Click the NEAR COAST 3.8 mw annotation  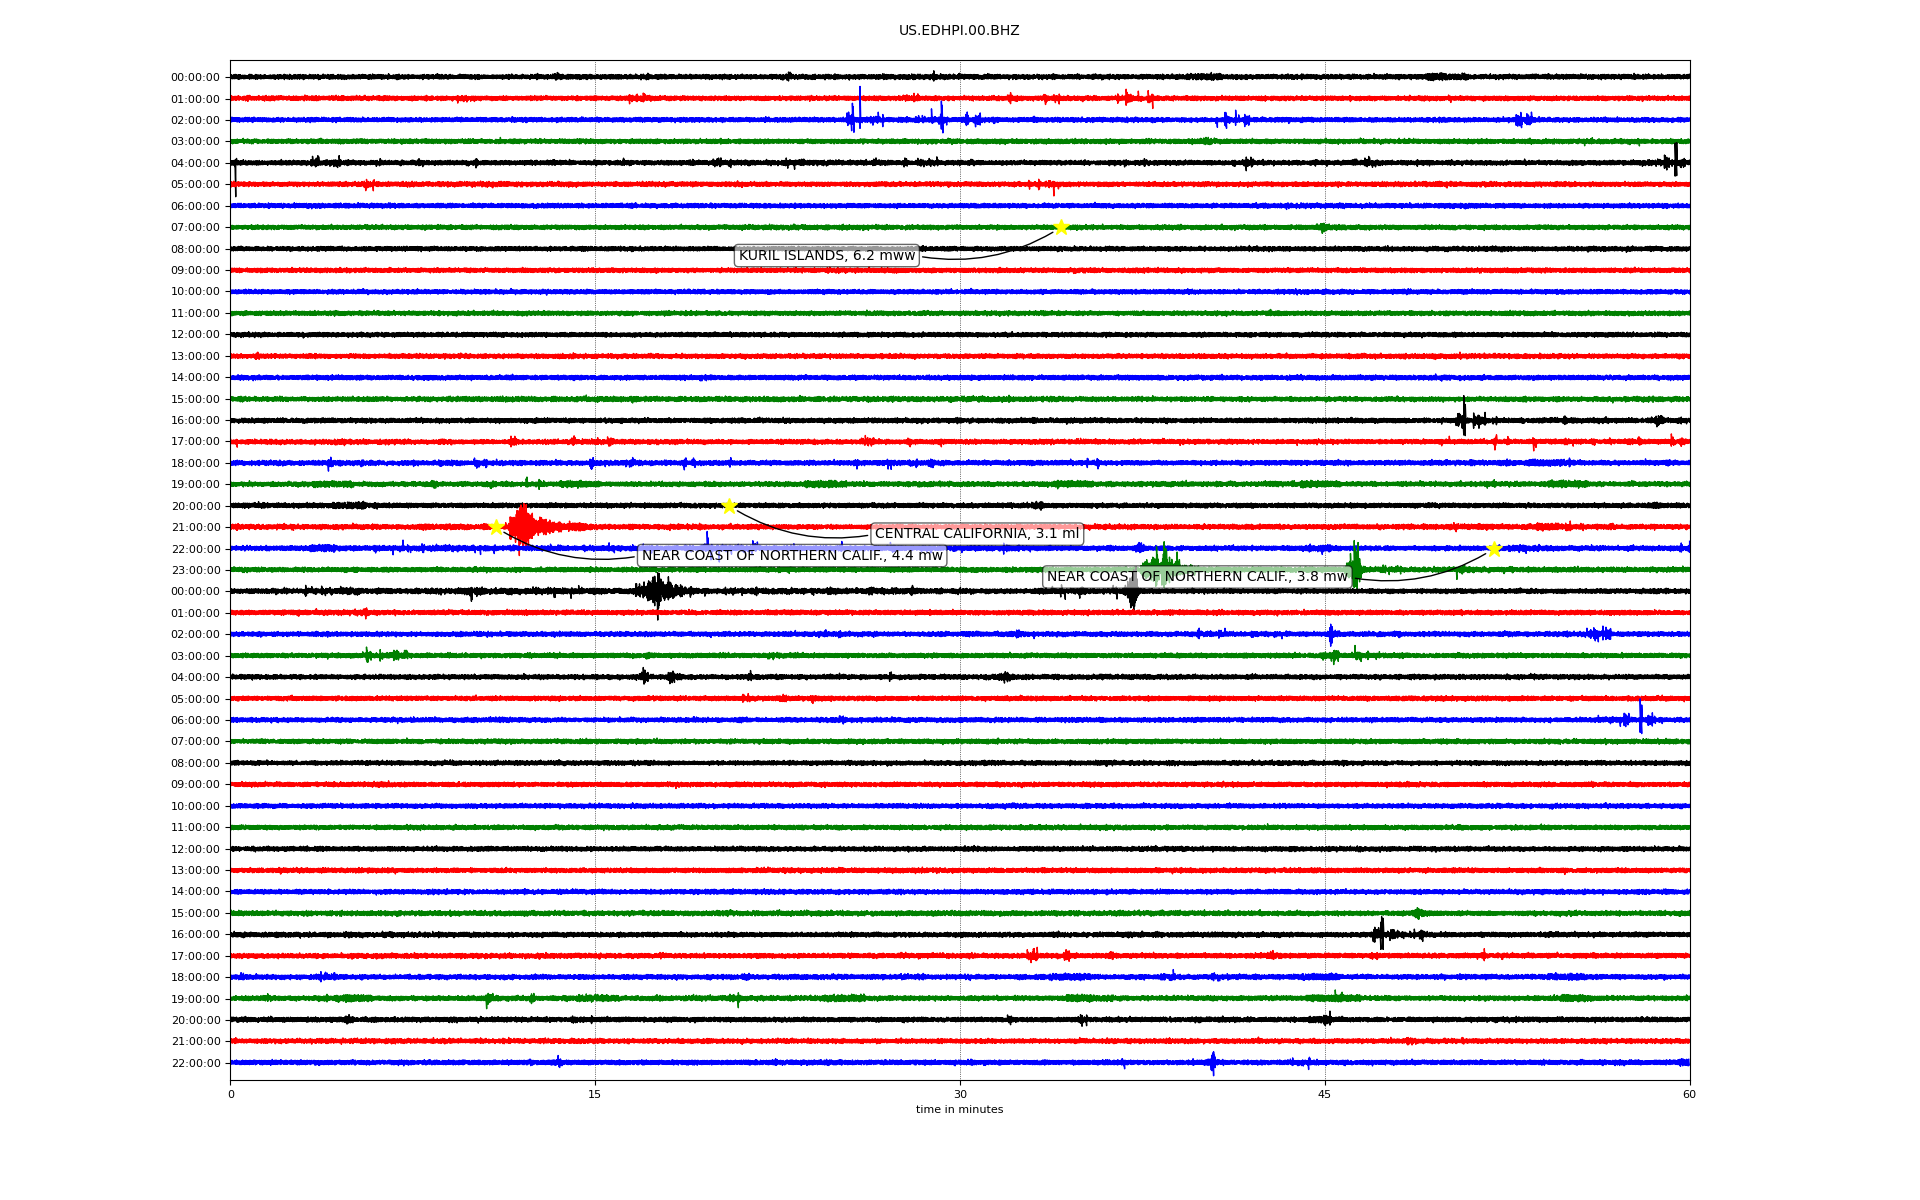tap(1197, 577)
